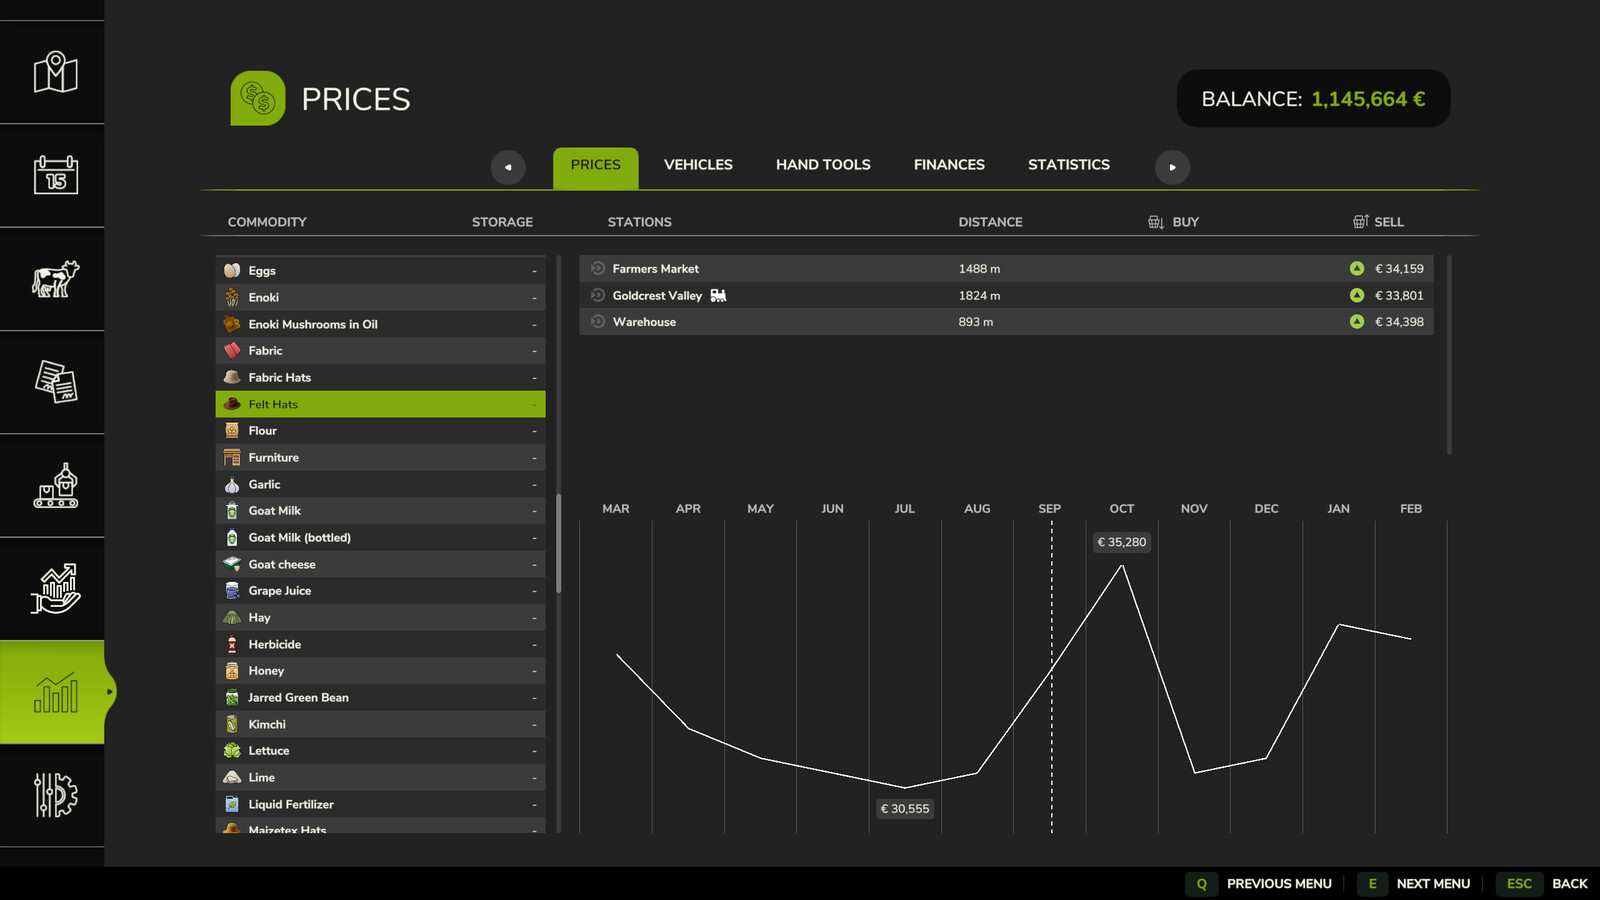Switch to the VEHICLES tab

(698, 165)
